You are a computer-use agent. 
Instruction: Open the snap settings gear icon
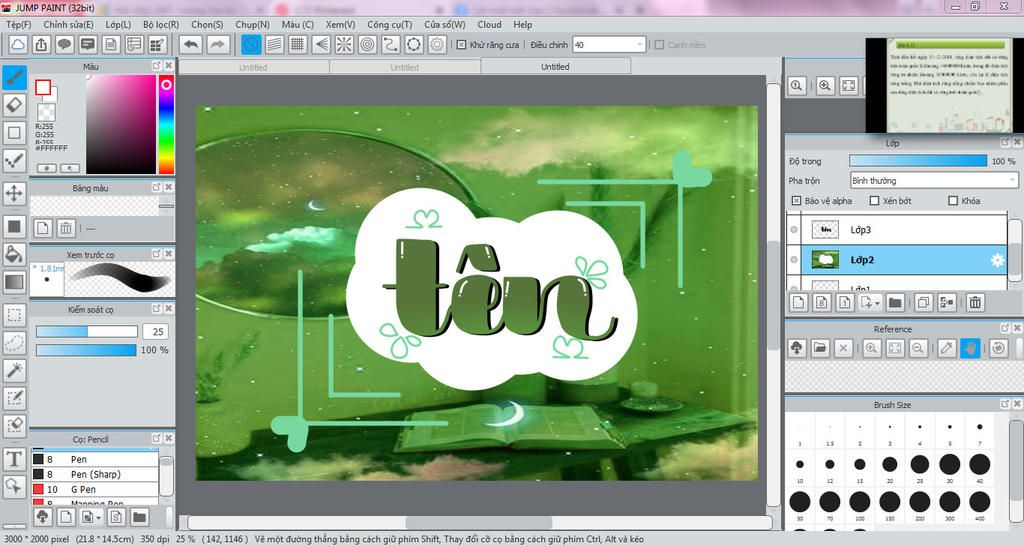437,44
